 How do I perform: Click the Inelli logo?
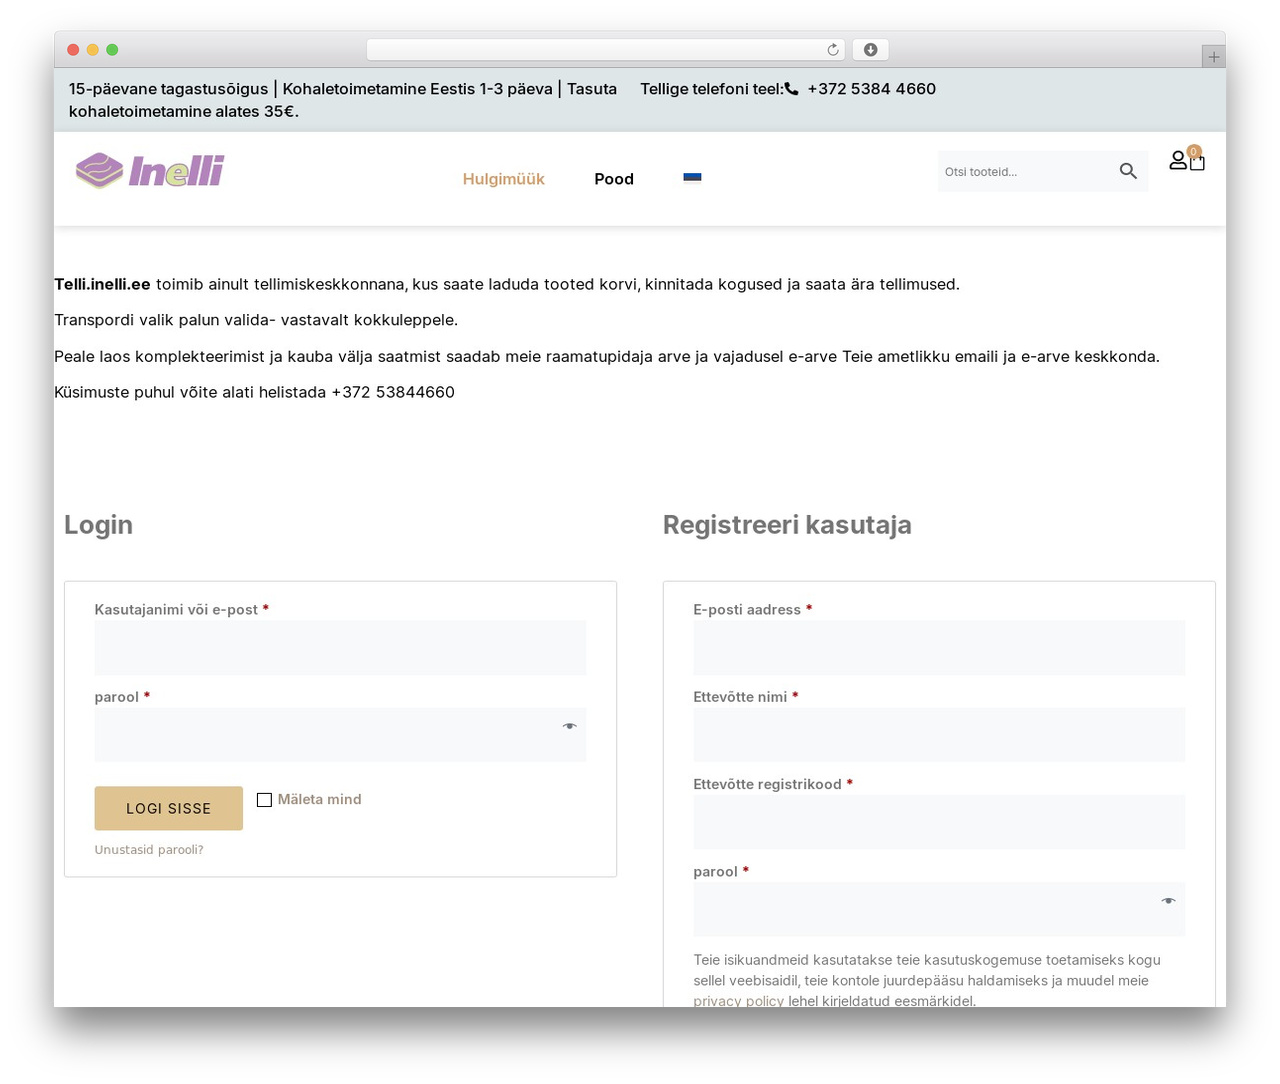(x=150, y=171)
